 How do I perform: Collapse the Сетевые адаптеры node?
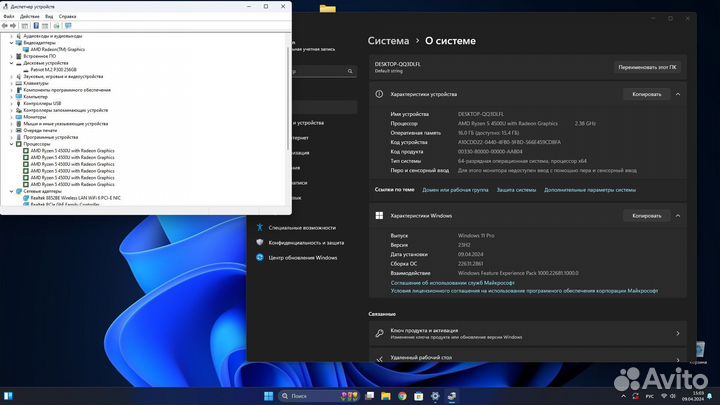point(11,191)
